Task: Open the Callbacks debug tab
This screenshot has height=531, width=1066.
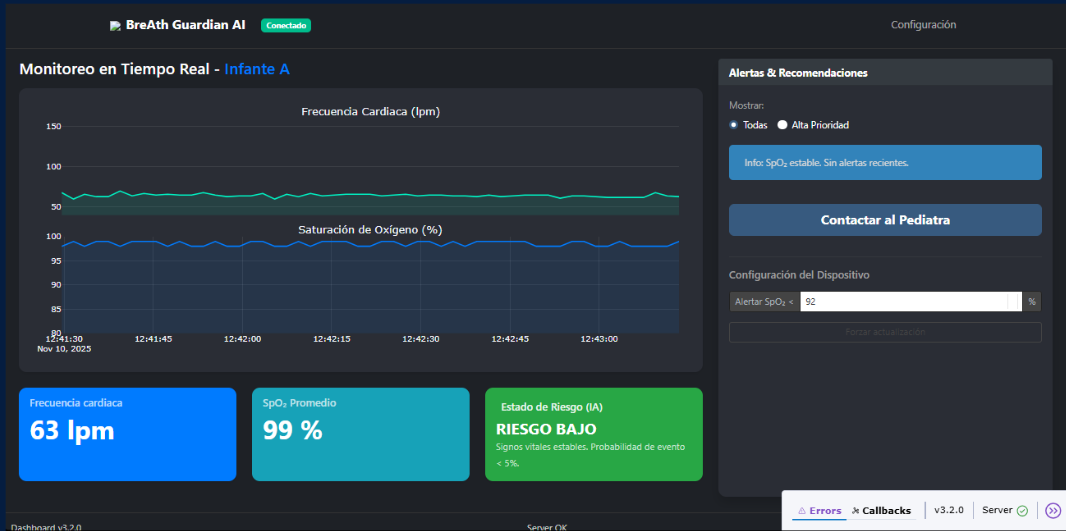Action: (x=881, y=511)
